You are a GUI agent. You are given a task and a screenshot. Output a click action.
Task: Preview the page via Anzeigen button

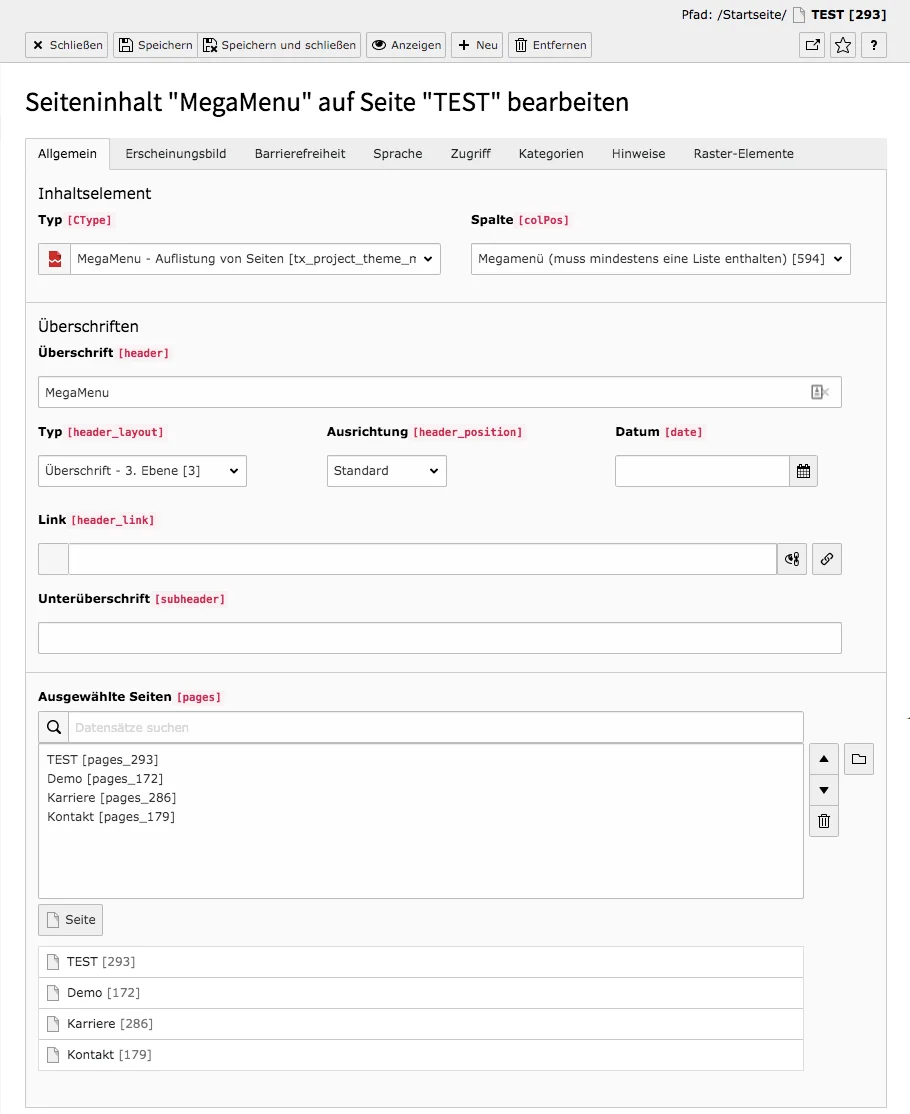[405, 45]
